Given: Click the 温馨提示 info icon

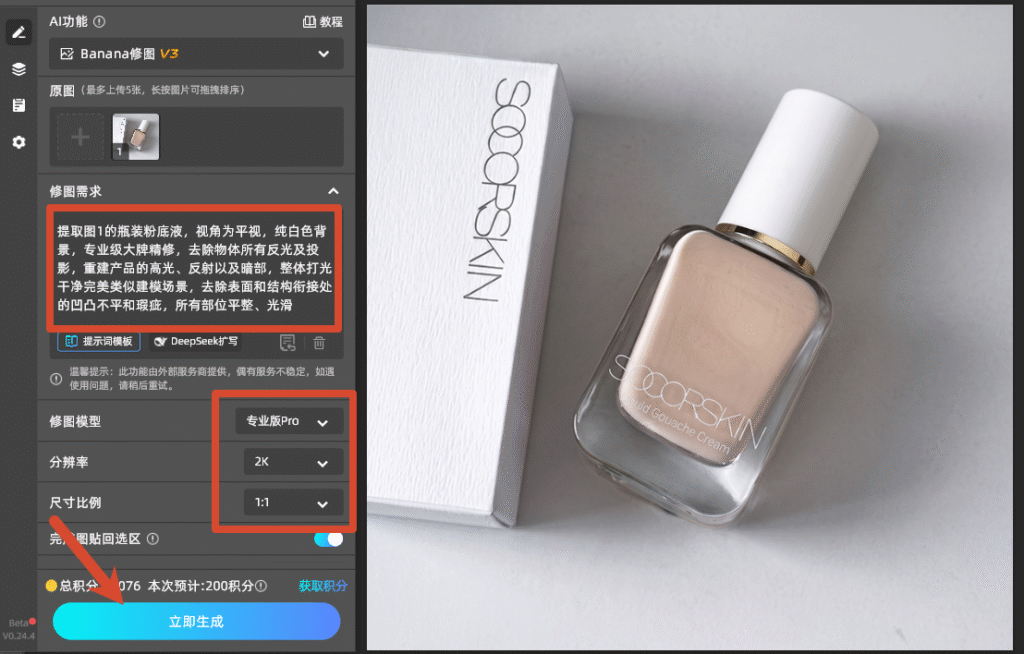Looking at the screenshot, I should point(56,379).
